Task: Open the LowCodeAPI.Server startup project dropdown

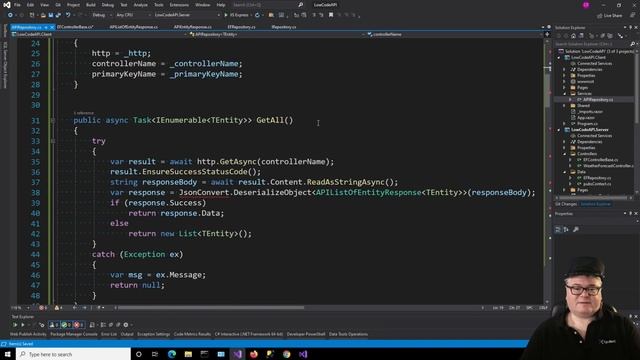Action: coord(187,15)
